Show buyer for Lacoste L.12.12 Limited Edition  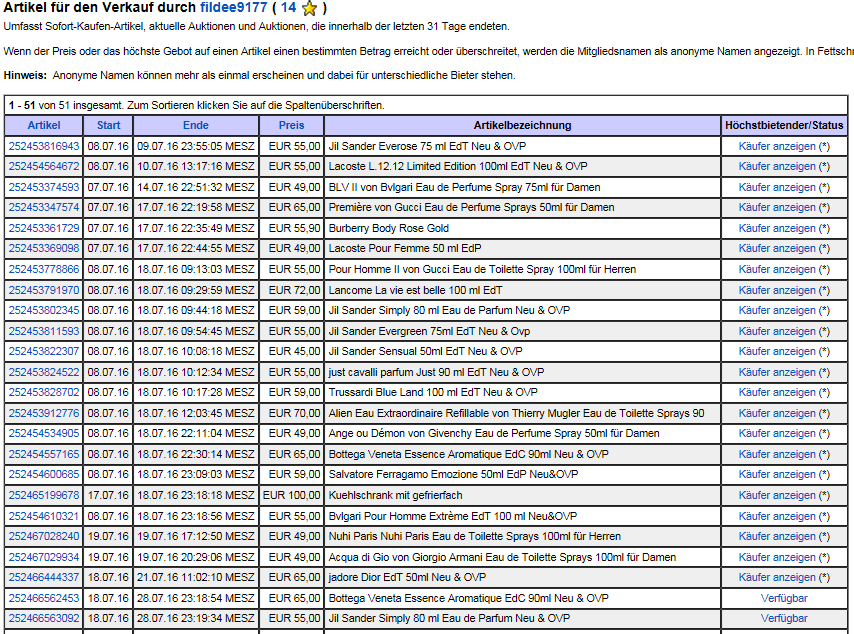[x=777, y=166]
